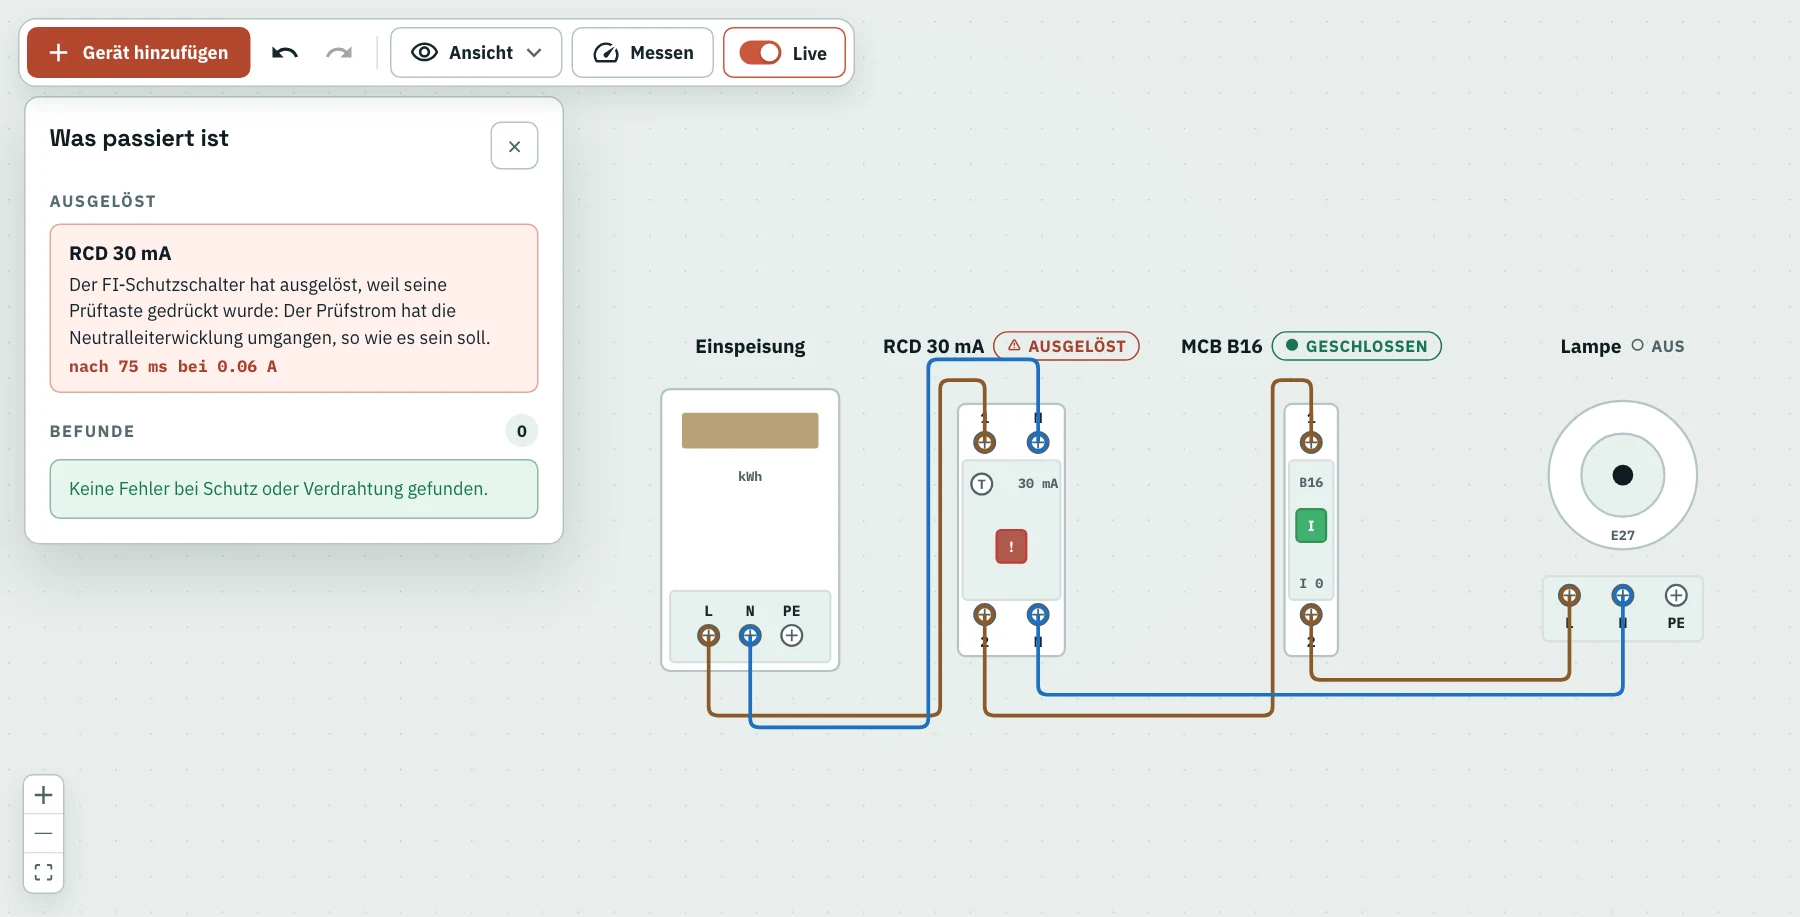Fit the view to the screen
The image size is (1800, 917).
tap(43, 872)
